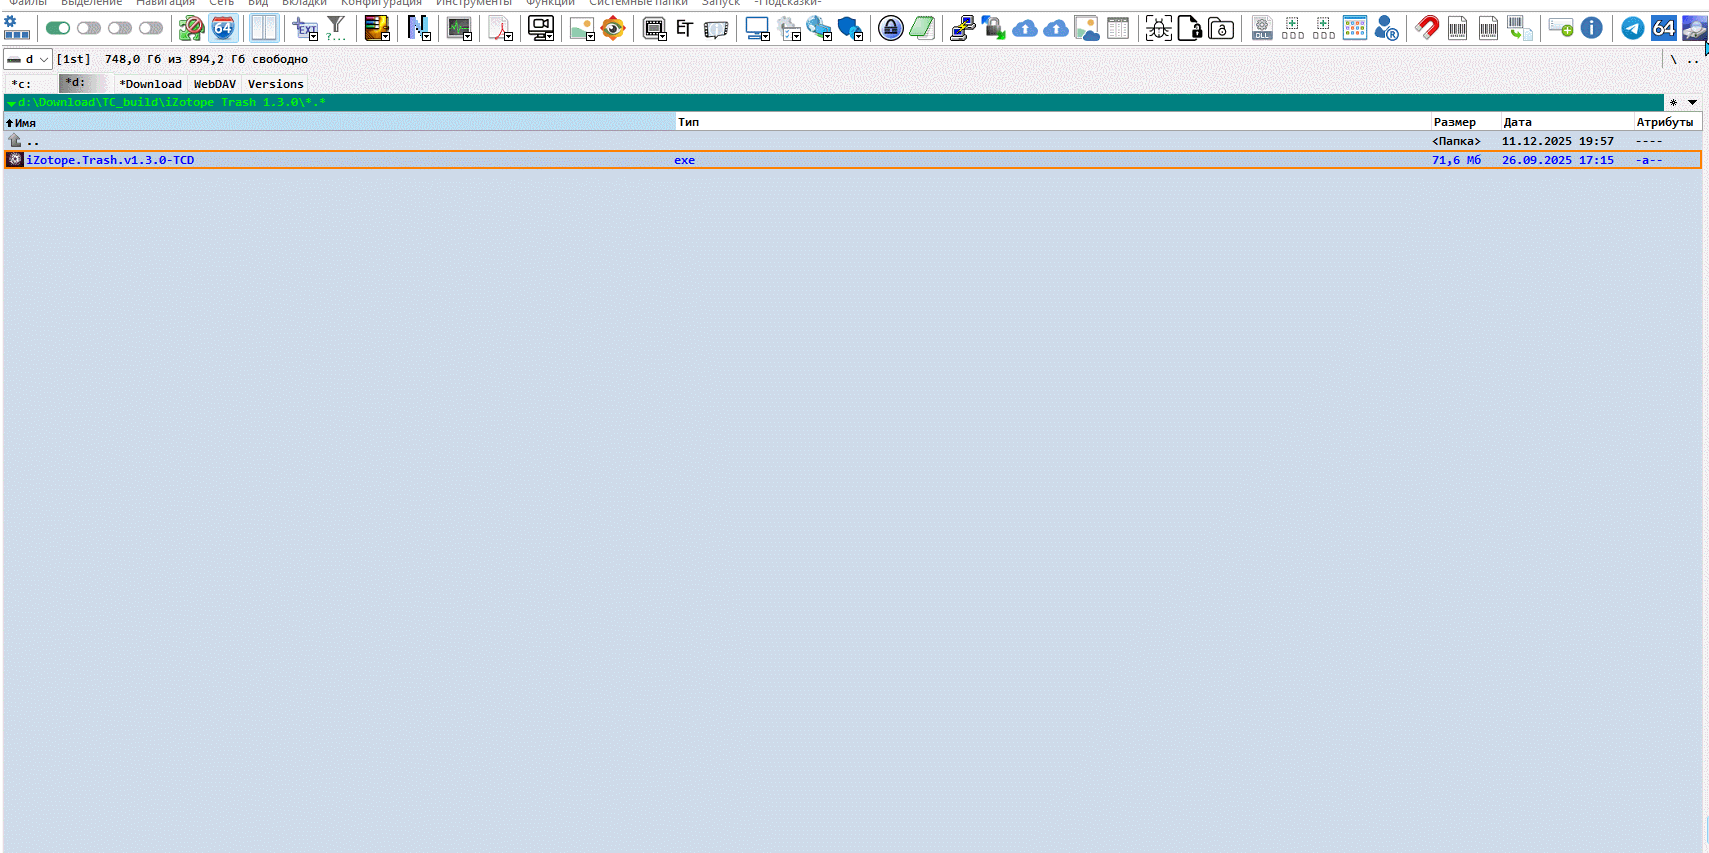Image resolution: width=1709 pixels, height=853 pixels.
Task: Sort files by the Атрибуты column header
Action: click(1668, 122)
